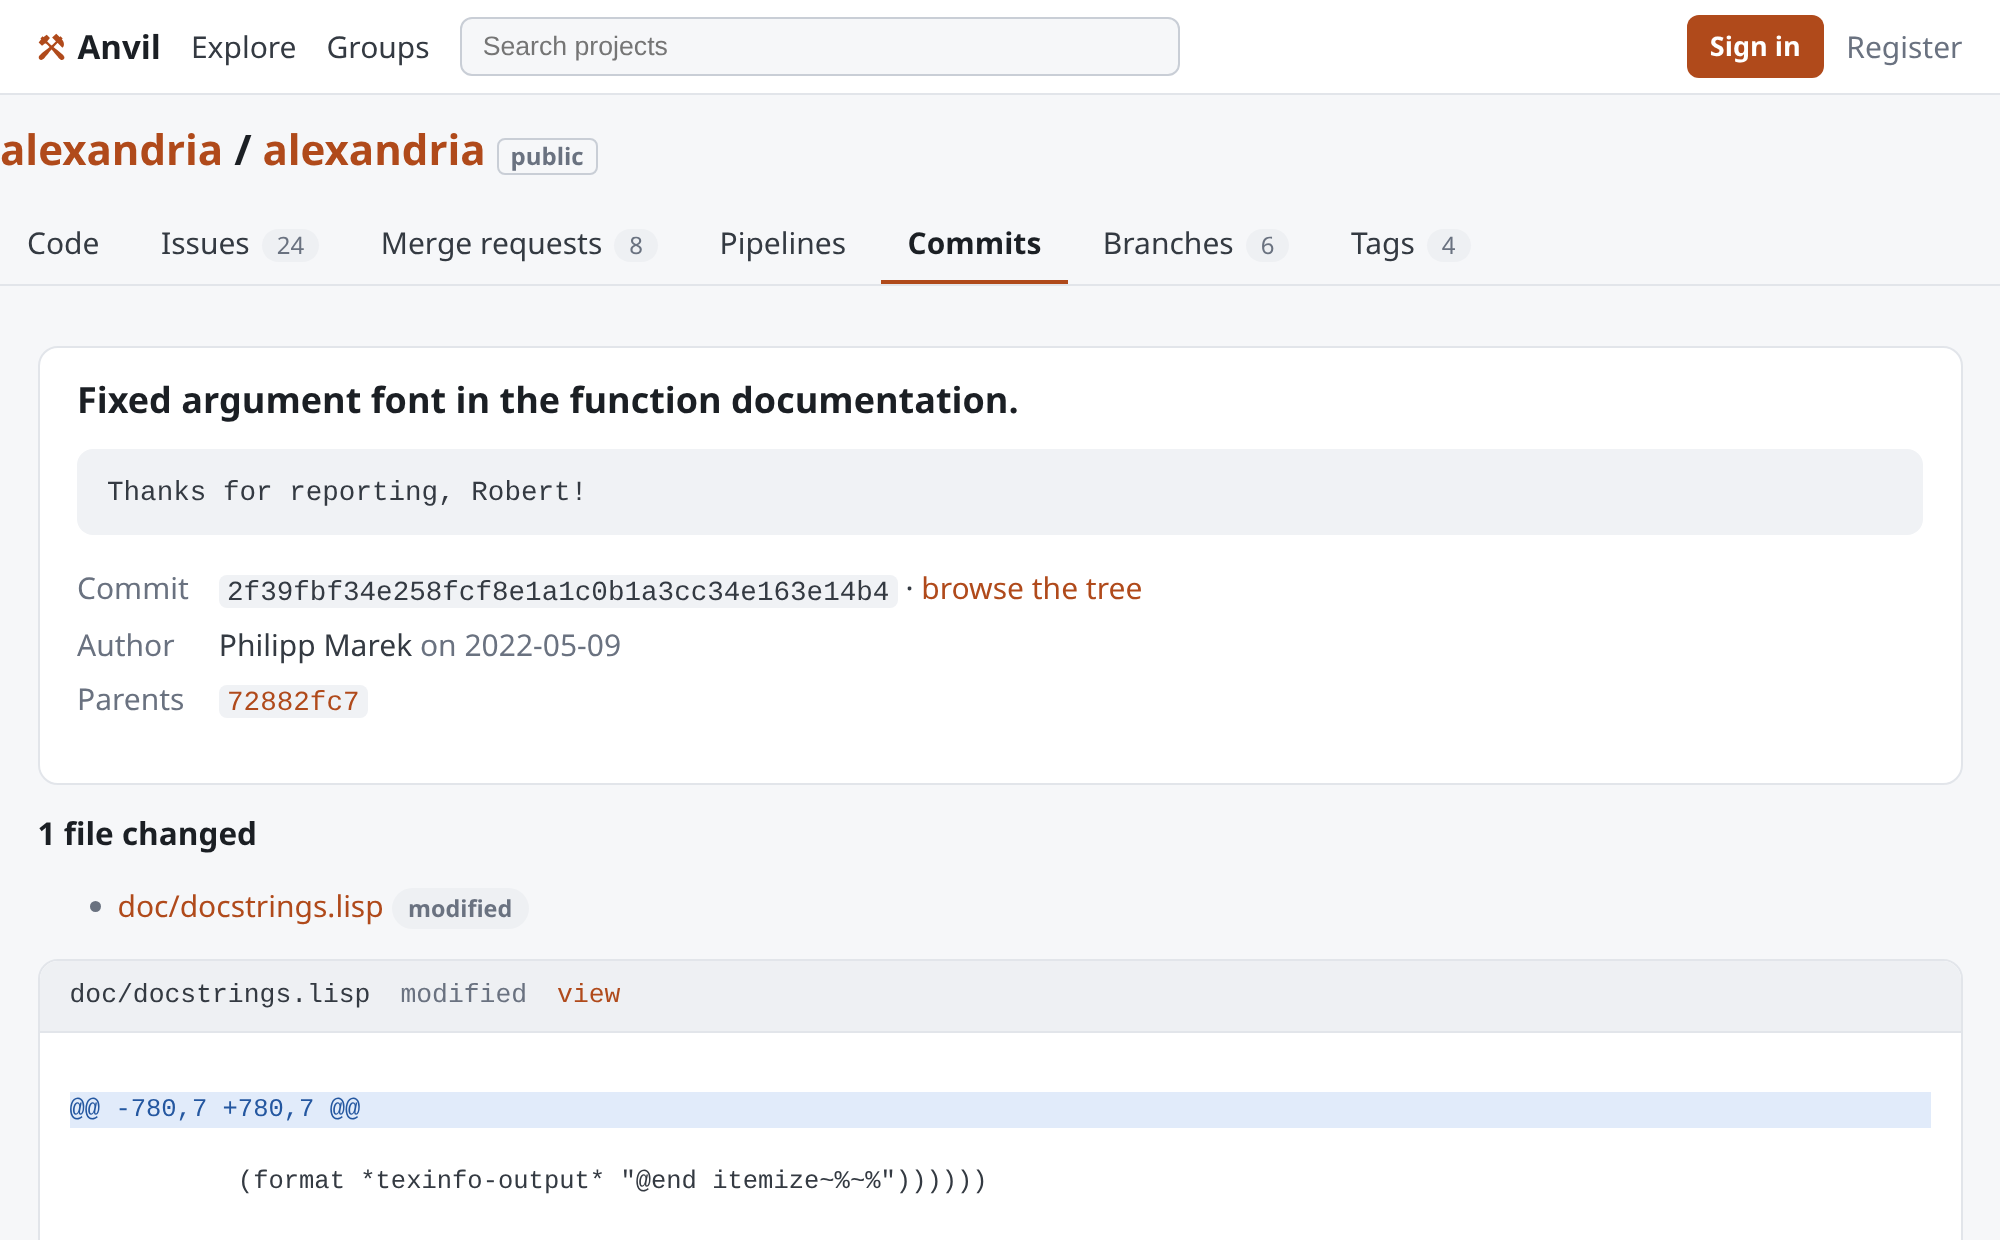Open the alexandria owner link

(x=111, y=150)
